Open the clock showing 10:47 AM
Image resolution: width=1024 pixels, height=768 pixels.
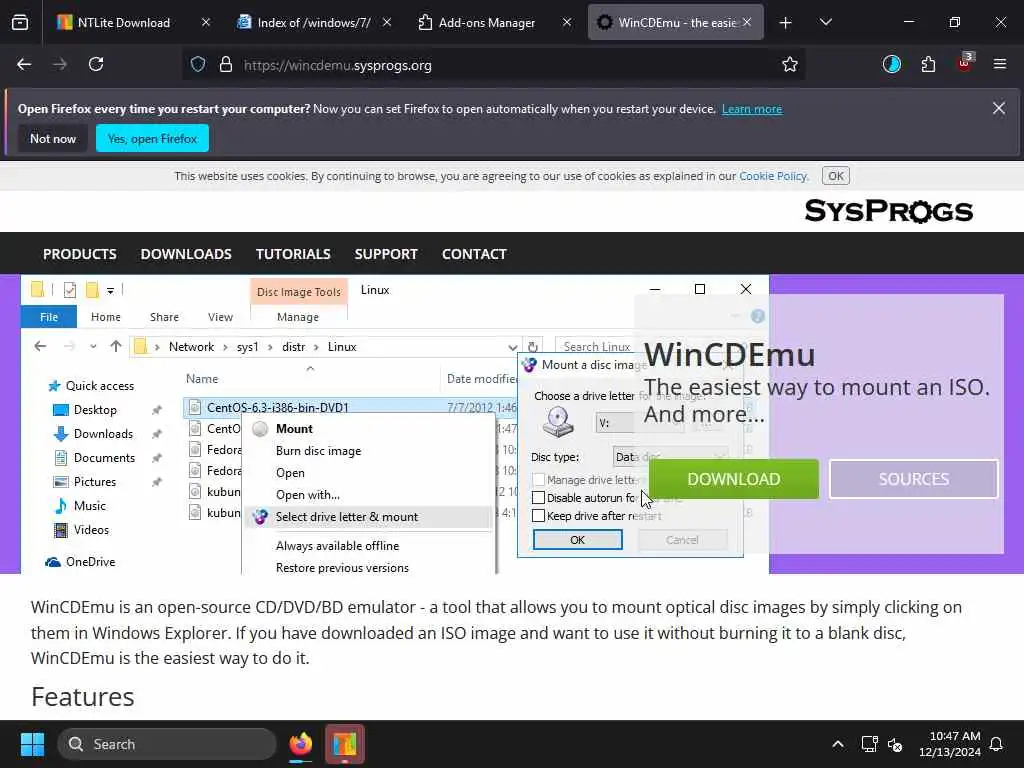point(950,744)
